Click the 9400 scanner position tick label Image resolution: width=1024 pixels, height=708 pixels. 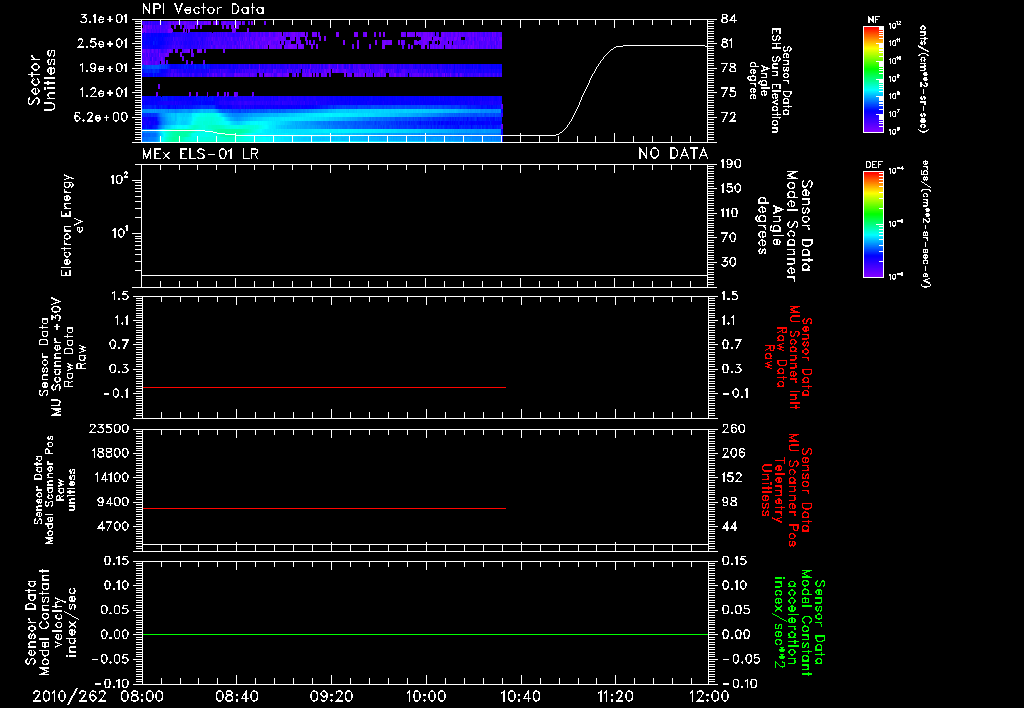click(x=112, y=502)
